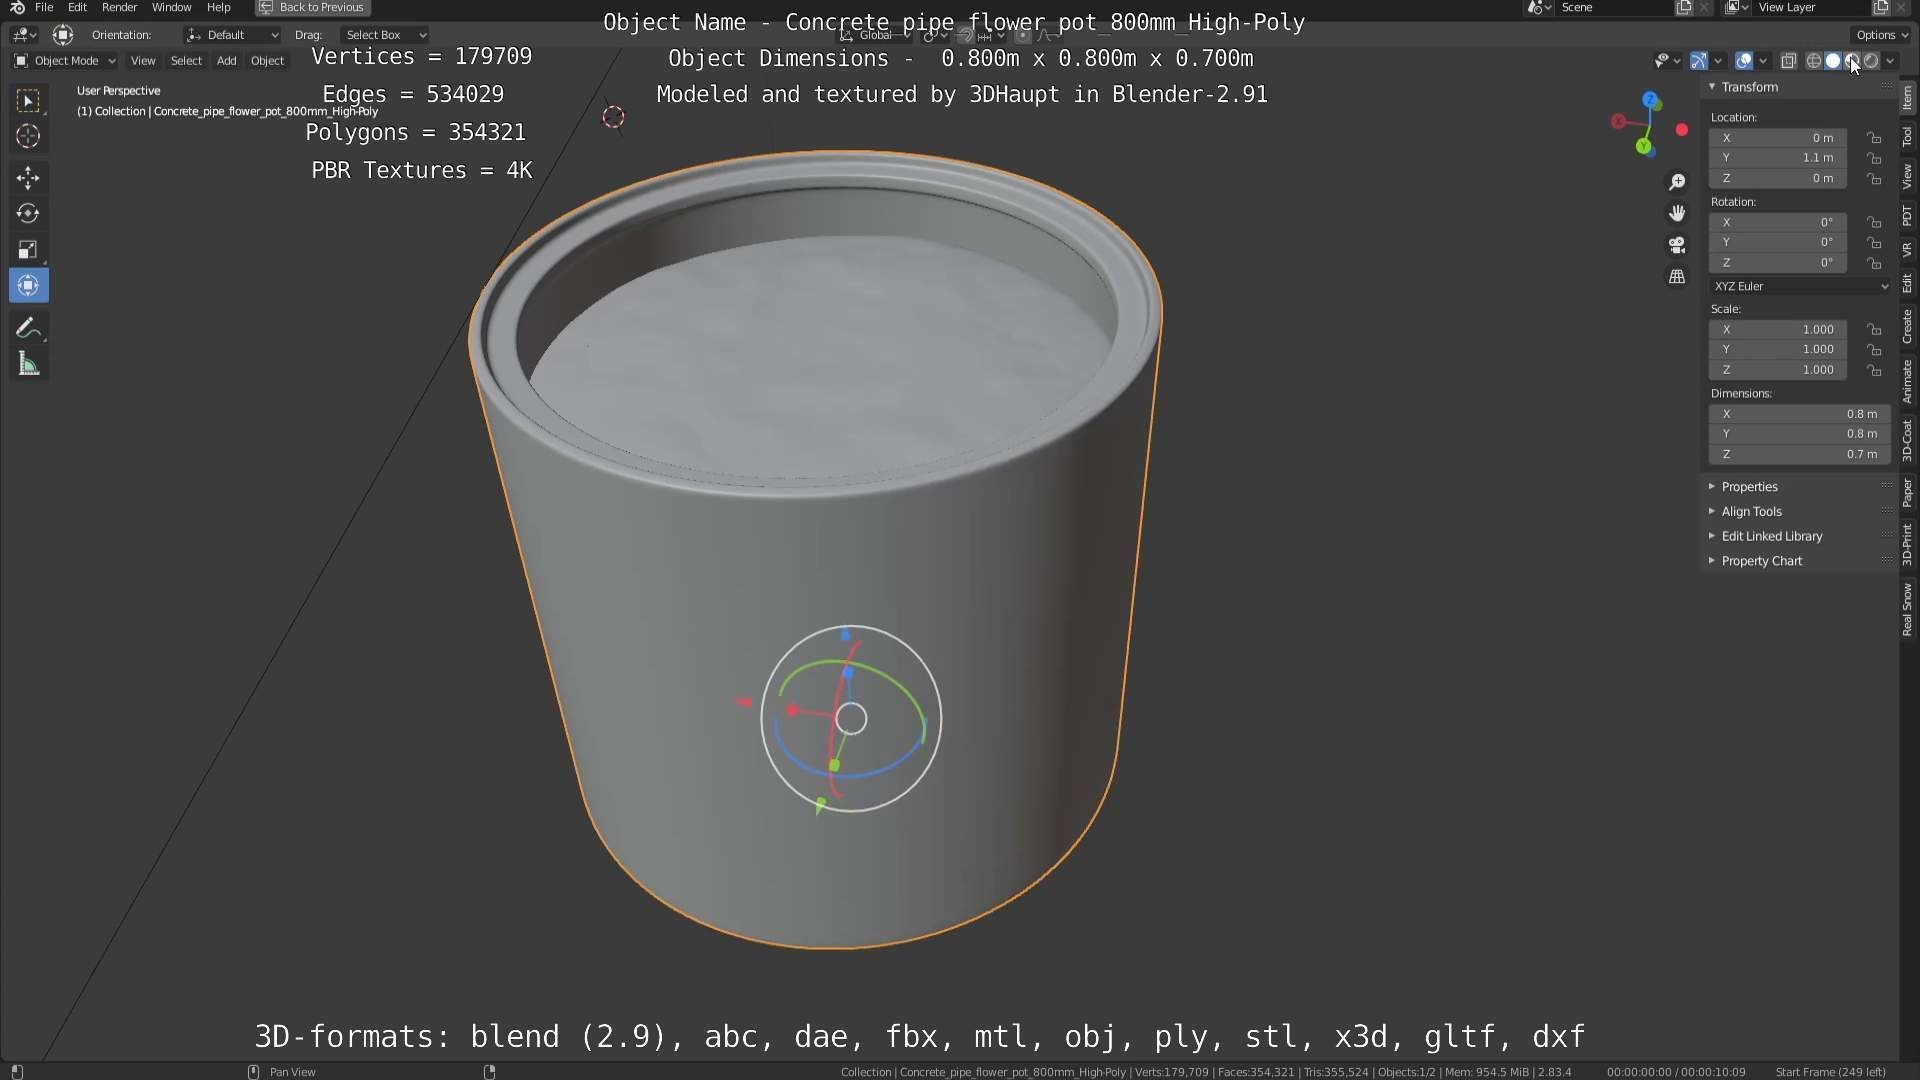This screenshot has height=1080, width=1920.
Task: Click the Pan view hand icon
Action: point(1677,213)
